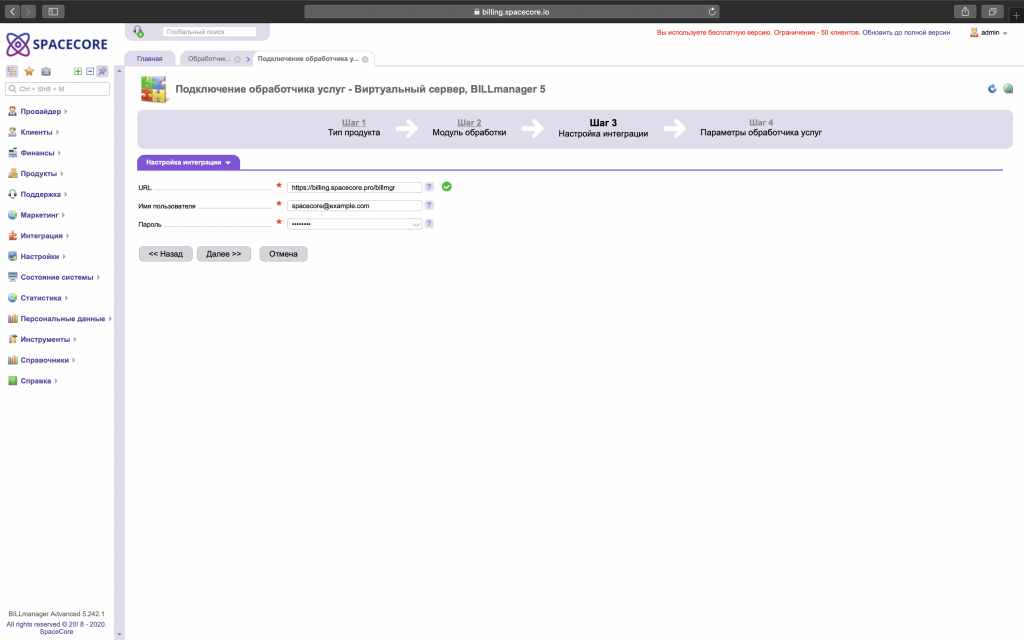Screen dimensions: 1024x640
Task: Expand the Маркетинг menu section
Action: tap(37, 215)
